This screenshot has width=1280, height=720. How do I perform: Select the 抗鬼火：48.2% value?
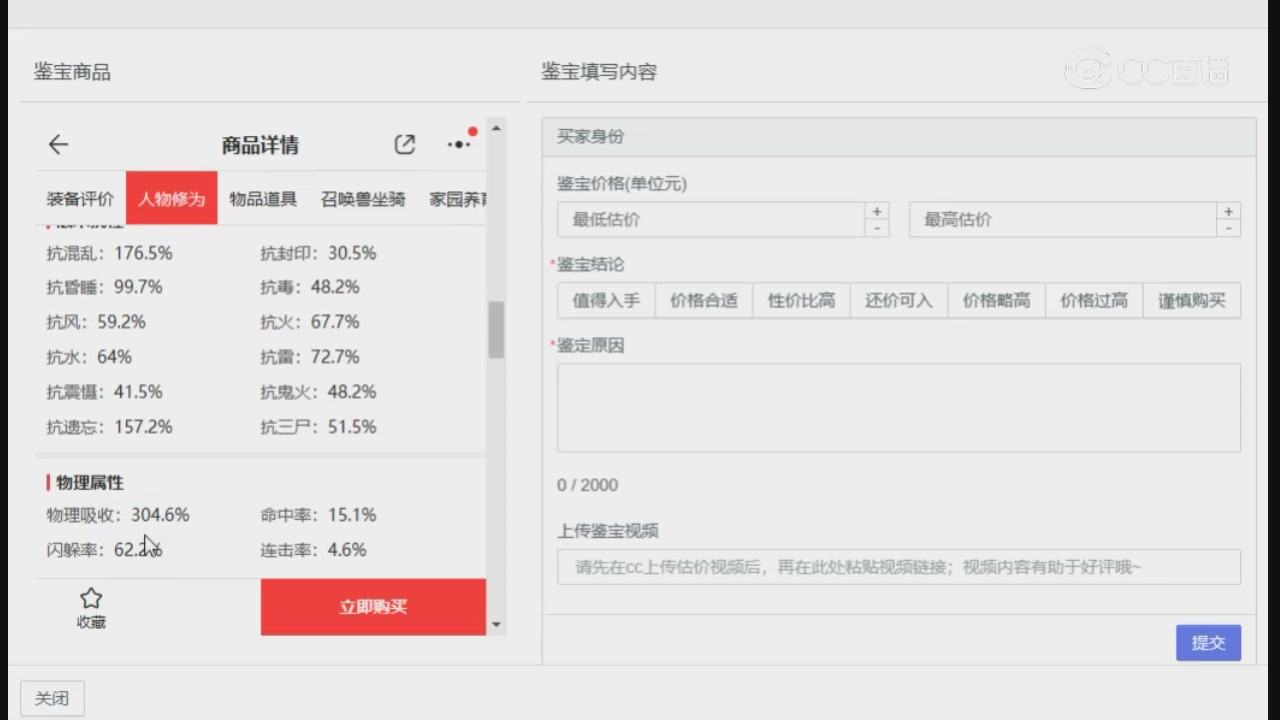318,392
